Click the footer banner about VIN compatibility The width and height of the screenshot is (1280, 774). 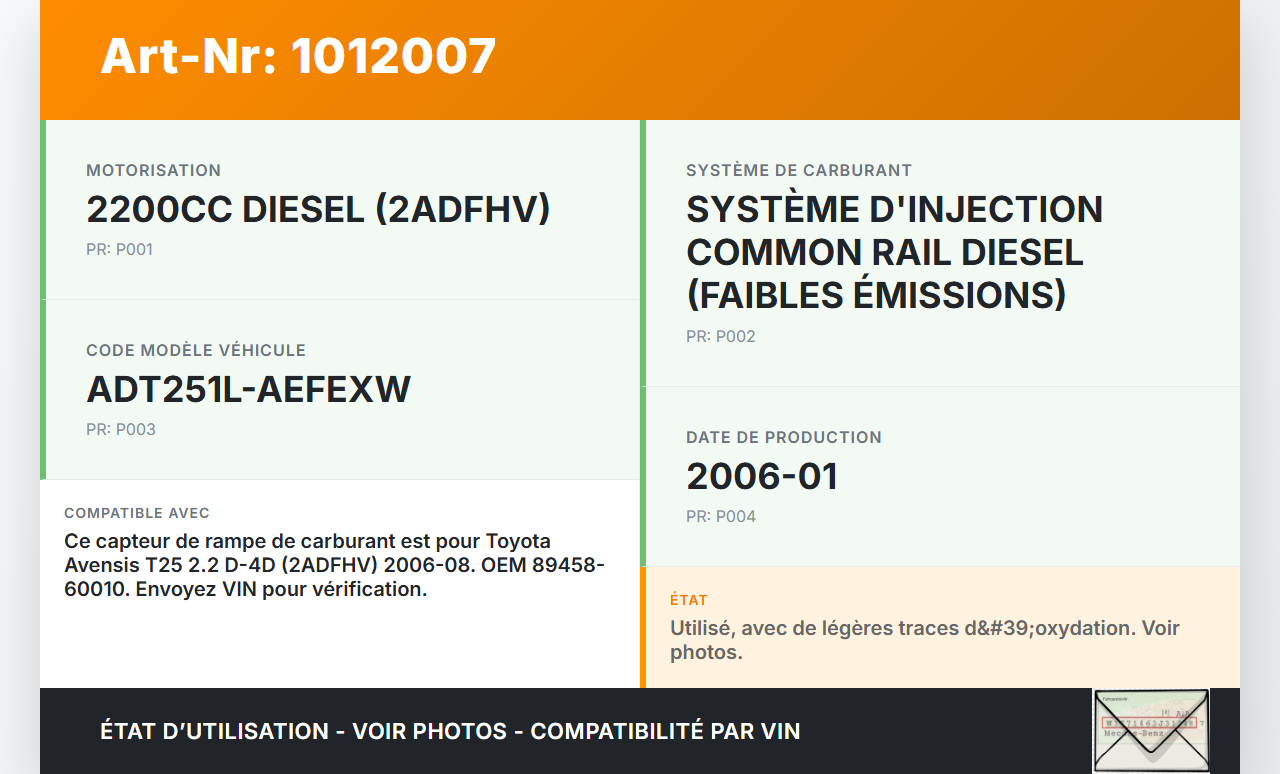pyautogui.click(x=450, y=731)
